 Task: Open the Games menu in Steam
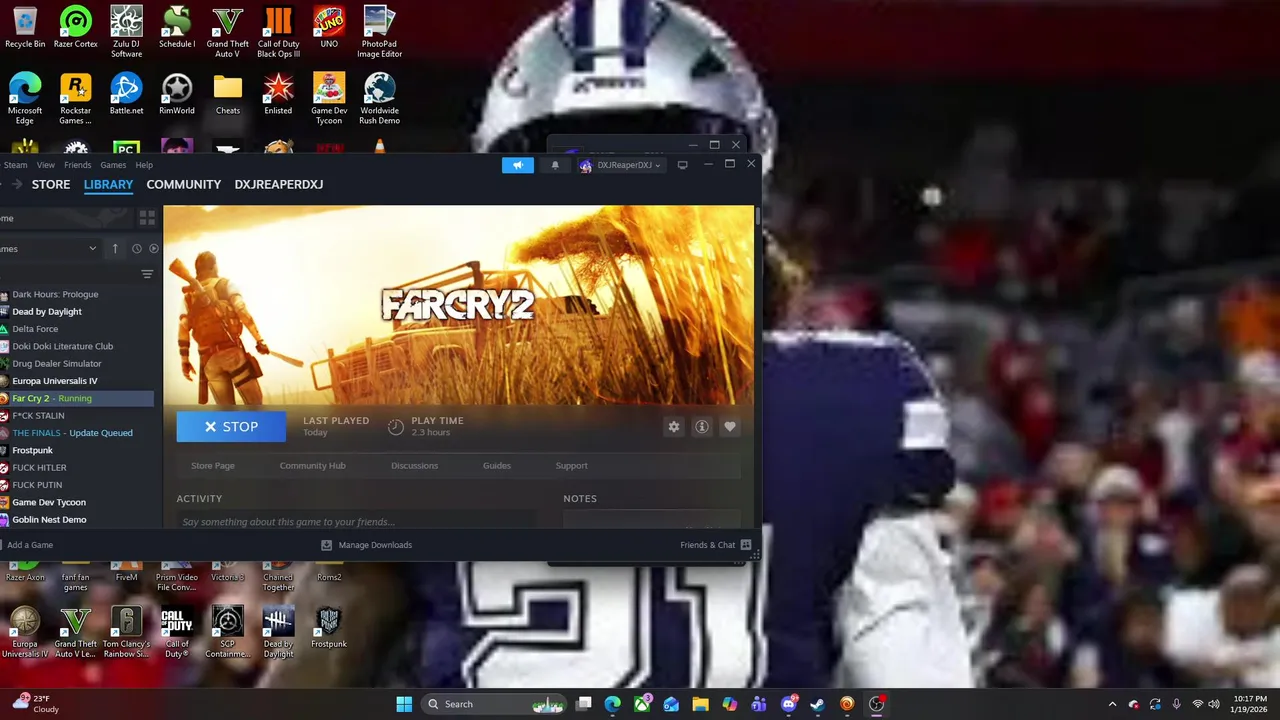[113, 165]
